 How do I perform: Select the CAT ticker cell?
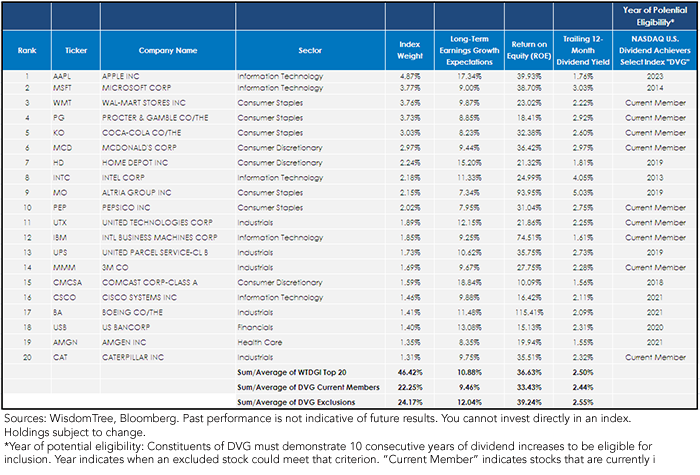[60, 358]
